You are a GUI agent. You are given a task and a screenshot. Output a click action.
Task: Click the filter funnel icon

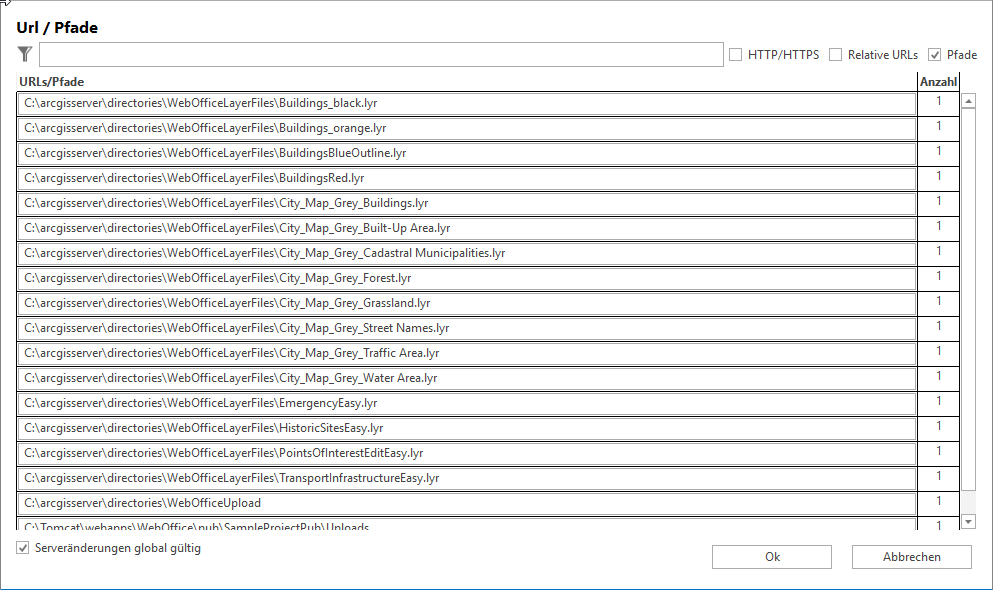tap(25, 55)
